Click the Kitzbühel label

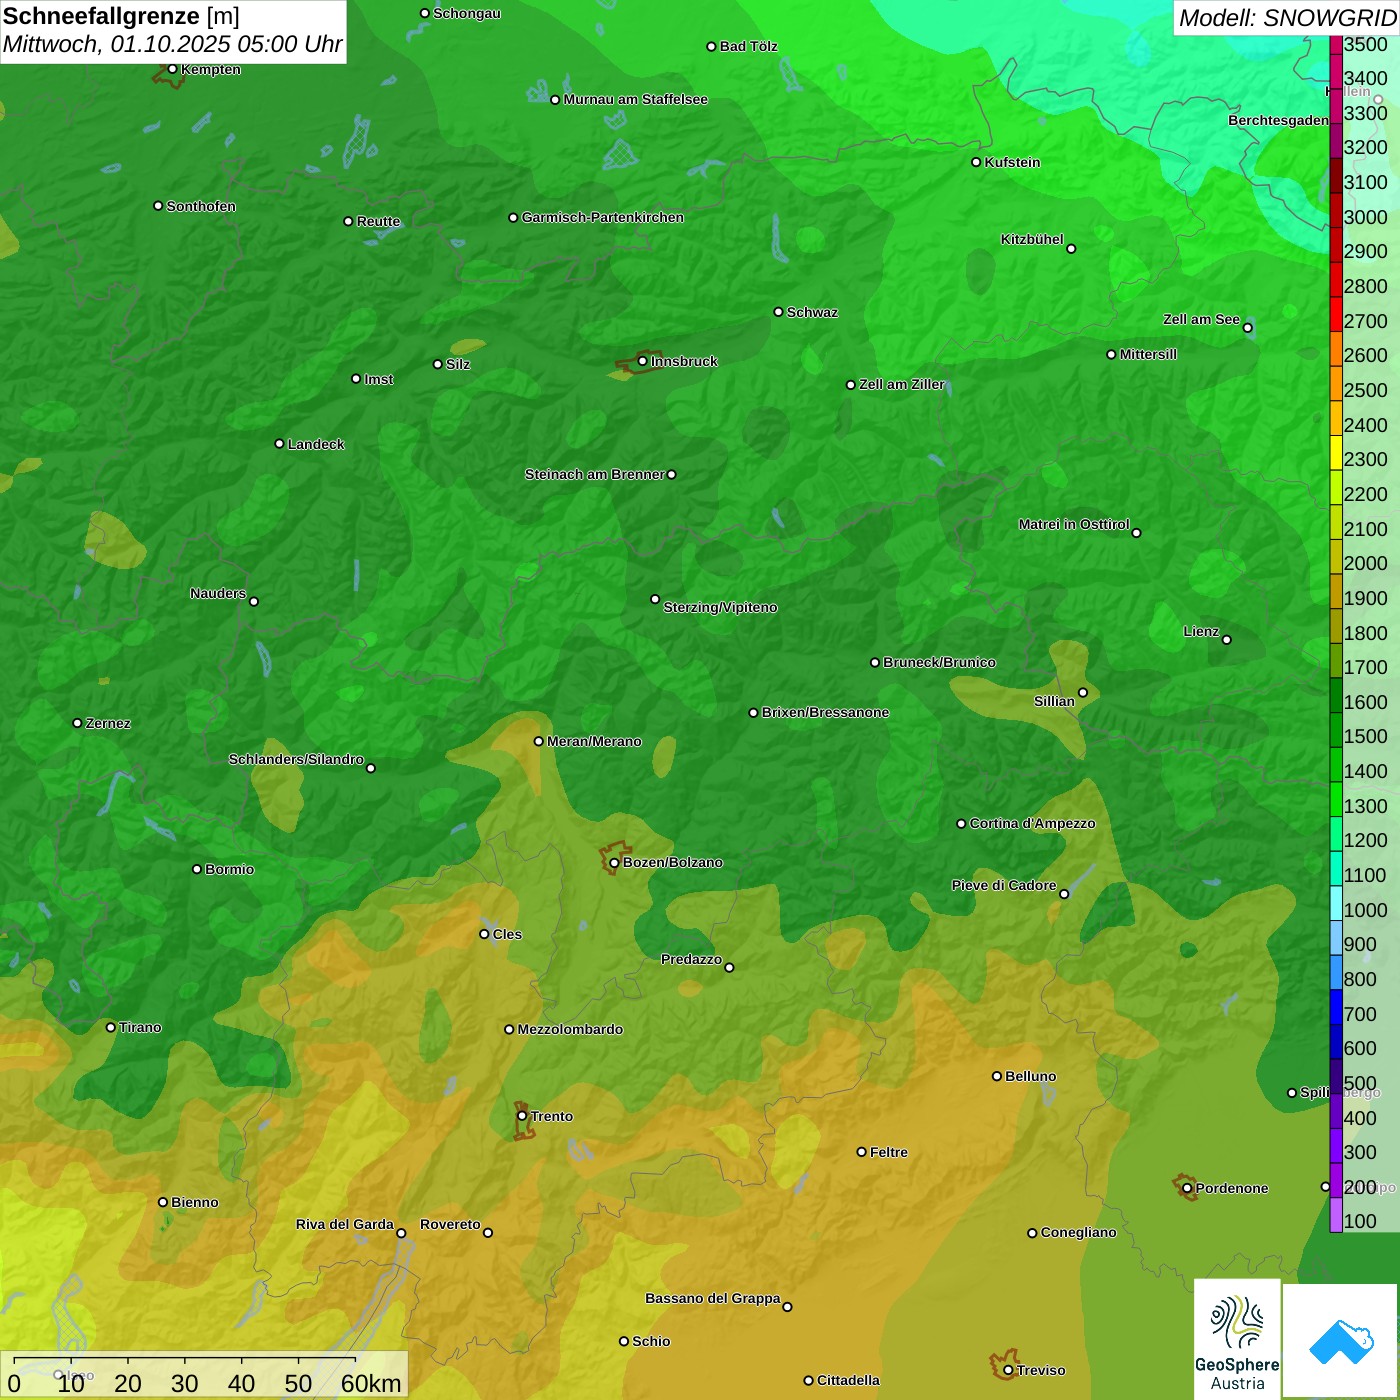(1032, 239)
